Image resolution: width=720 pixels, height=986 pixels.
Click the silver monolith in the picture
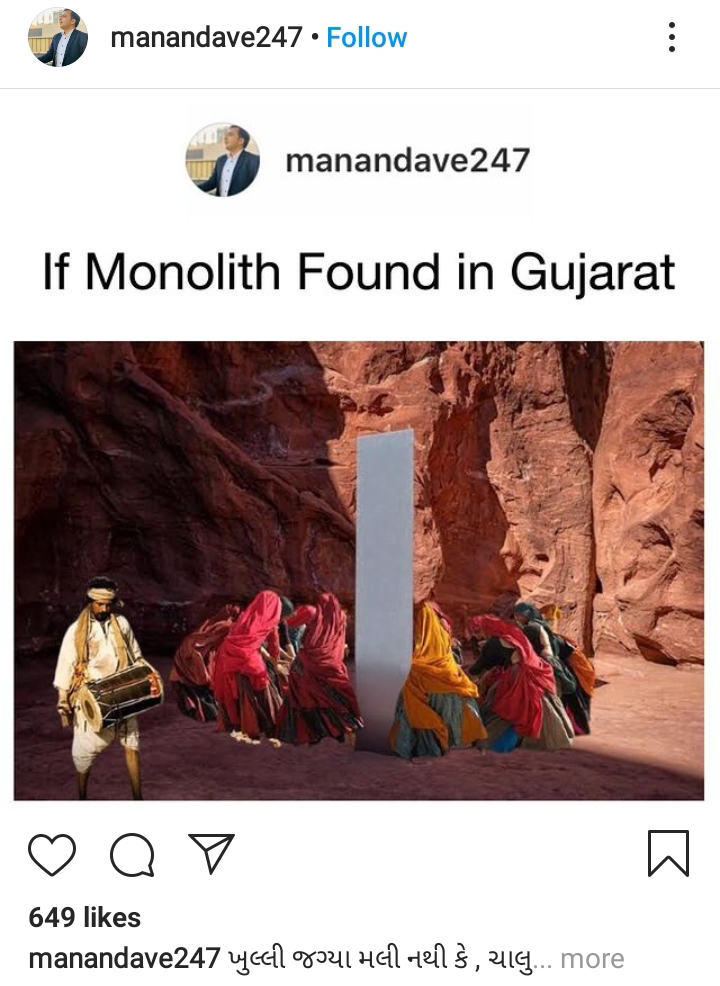pyautogui.click(x=384, y=589)
